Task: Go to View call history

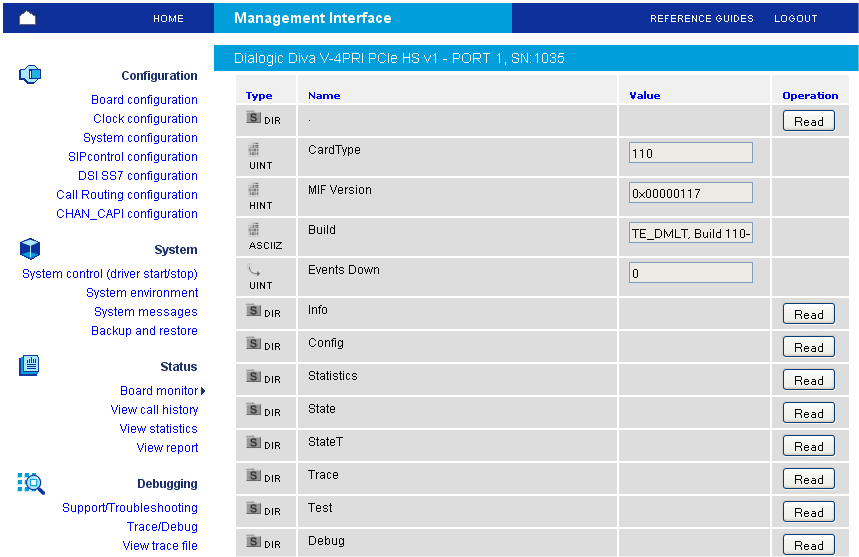Action: [x=154, y=410]
